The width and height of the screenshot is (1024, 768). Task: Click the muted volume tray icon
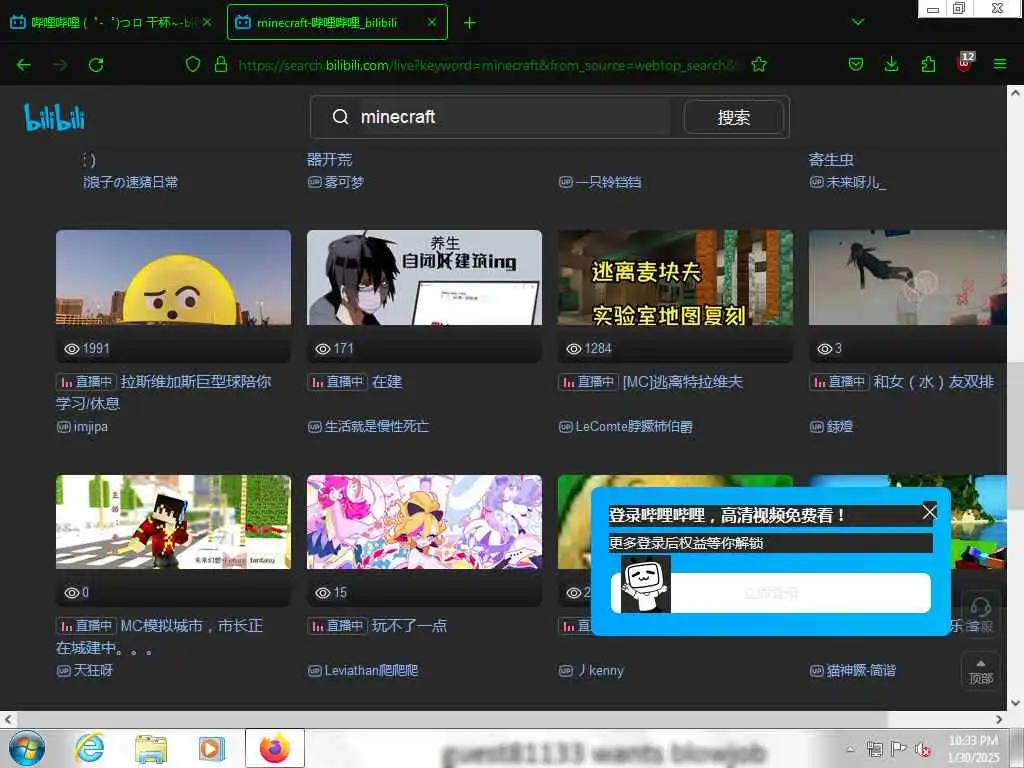(923, 748)
